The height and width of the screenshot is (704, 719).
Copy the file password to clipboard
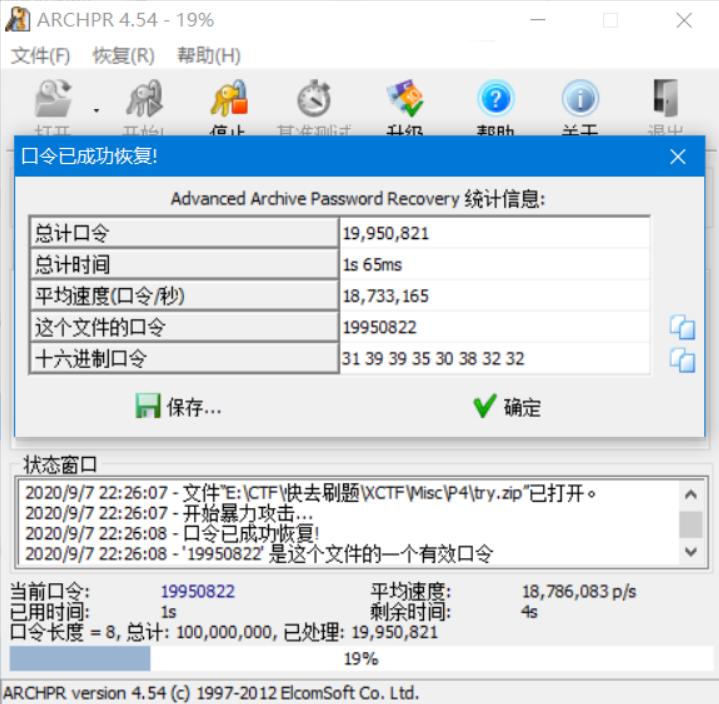coord(682,327)
